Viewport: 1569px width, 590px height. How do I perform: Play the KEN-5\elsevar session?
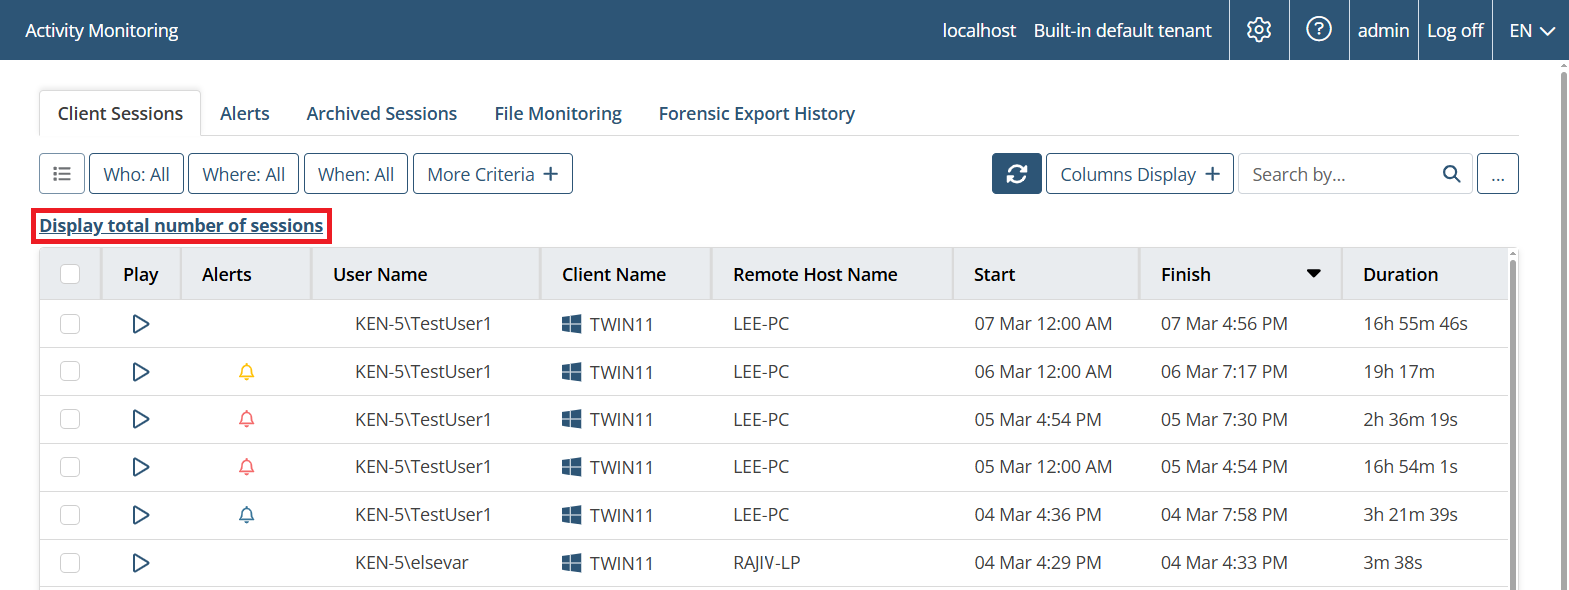tap(141, 563)
